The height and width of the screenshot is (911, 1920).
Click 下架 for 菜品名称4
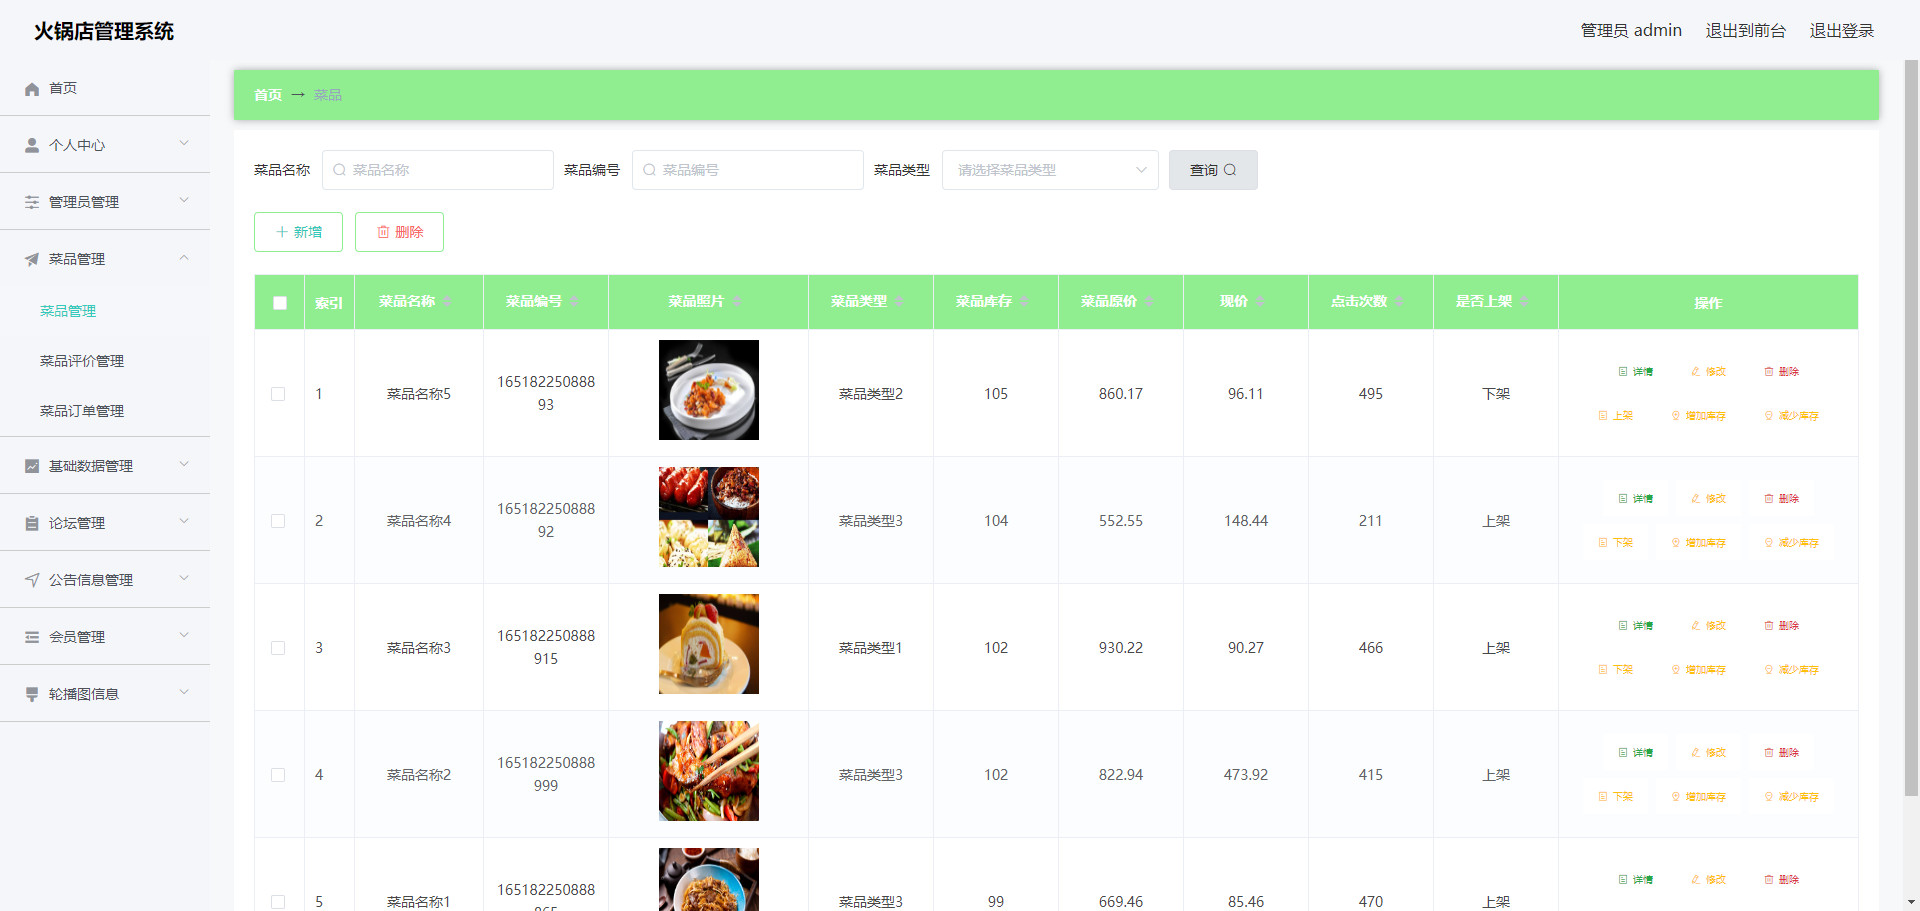point(1615,543)
